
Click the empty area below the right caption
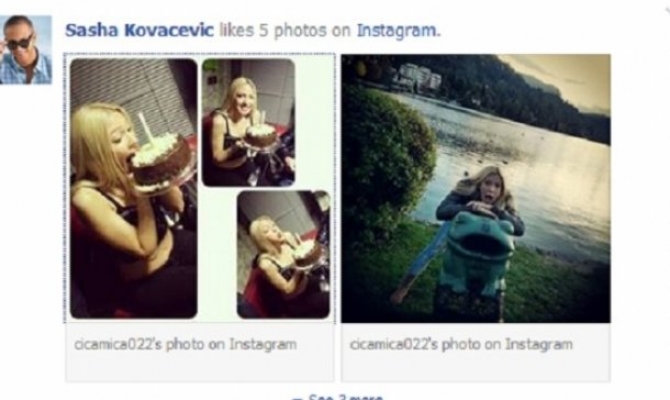(x=476, y=368)
